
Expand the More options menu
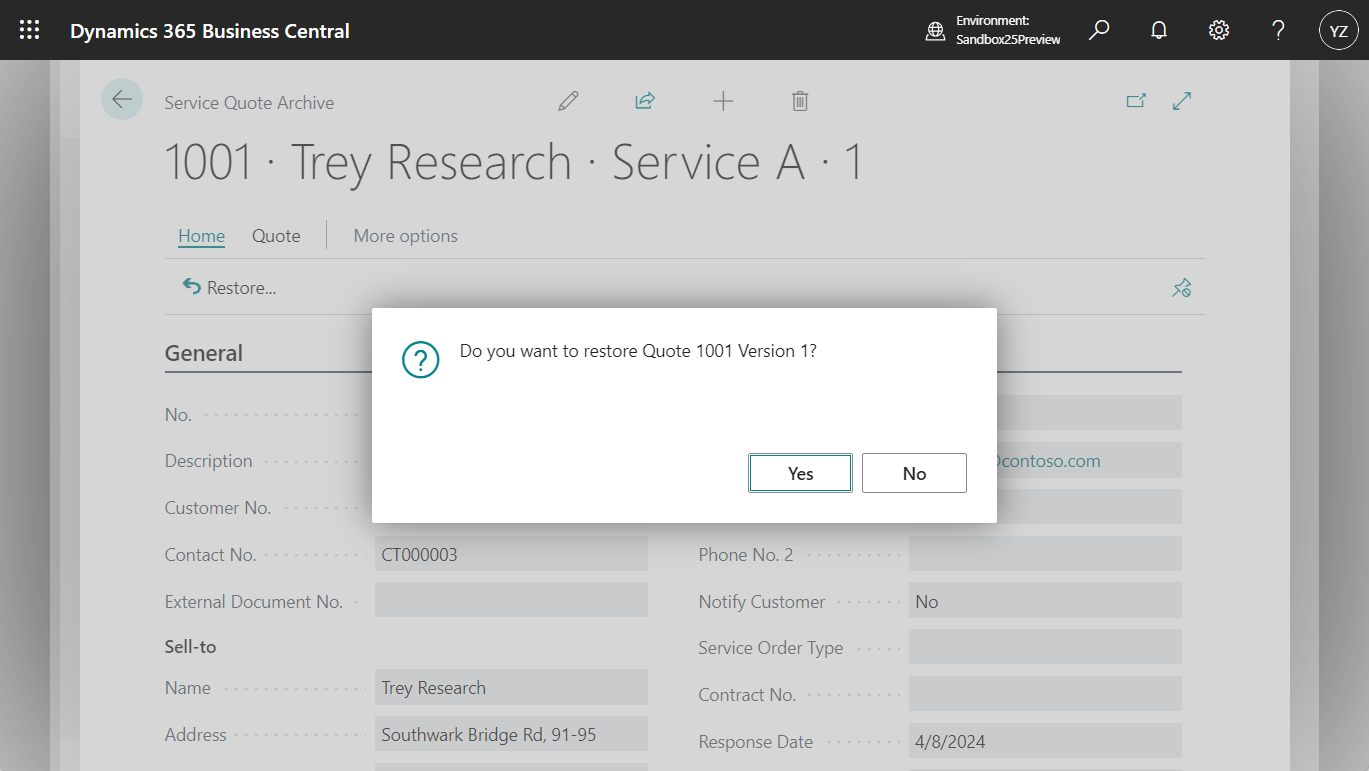coord(405,235)
